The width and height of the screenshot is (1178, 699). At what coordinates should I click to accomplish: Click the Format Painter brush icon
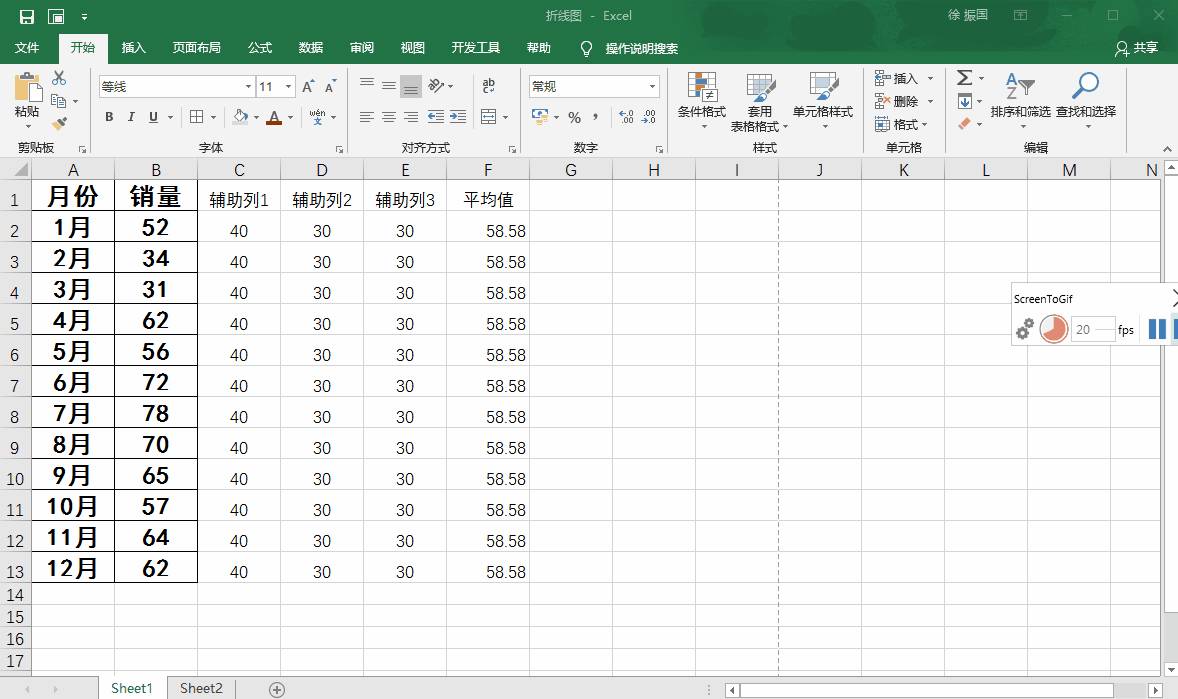(59, 123)
